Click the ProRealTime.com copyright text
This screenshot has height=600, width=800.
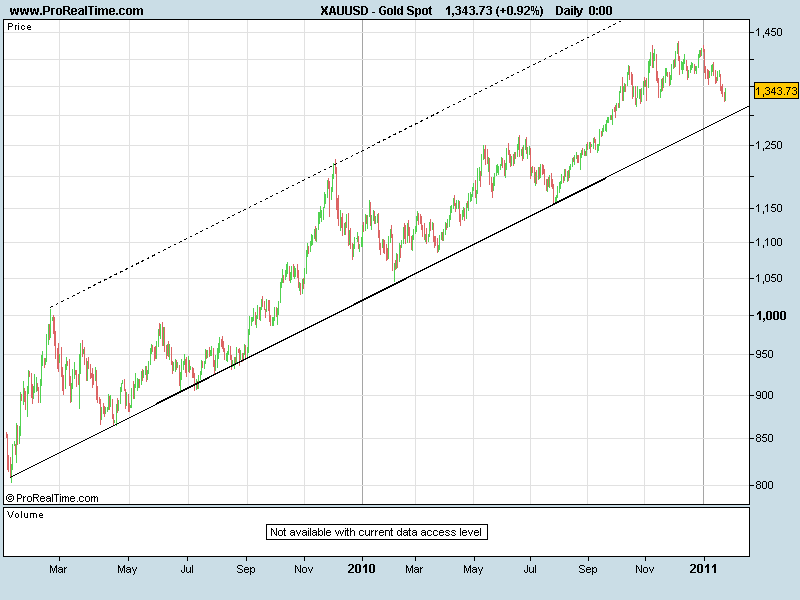(x=52, y=498)
